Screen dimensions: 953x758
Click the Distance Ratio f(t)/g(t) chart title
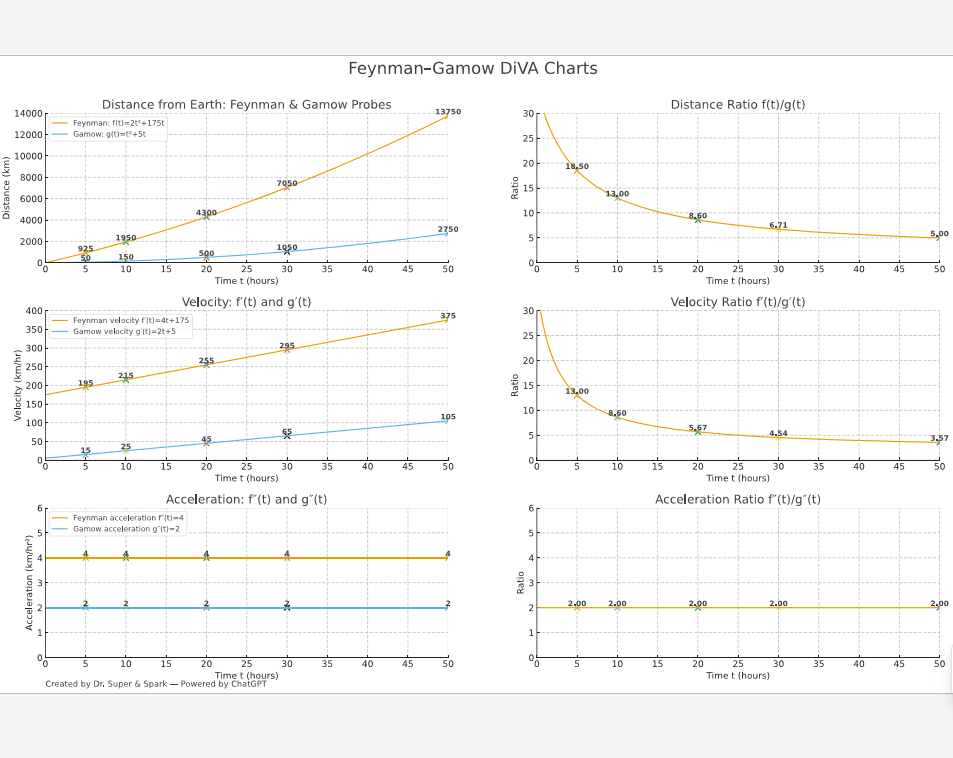click(737, 105)
